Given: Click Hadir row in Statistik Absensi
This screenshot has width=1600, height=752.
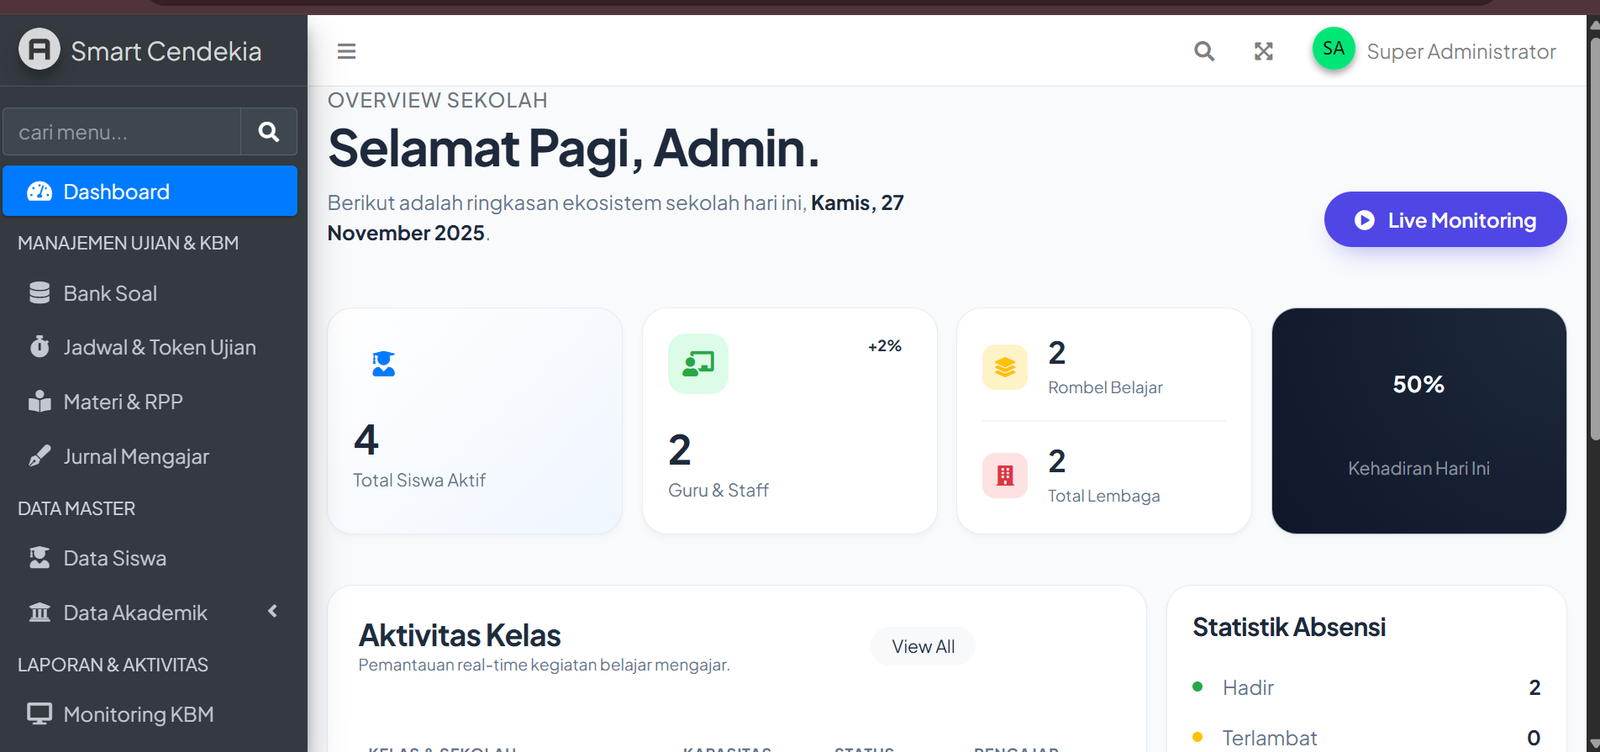Looking at the screenshot, I should 1366,687.
